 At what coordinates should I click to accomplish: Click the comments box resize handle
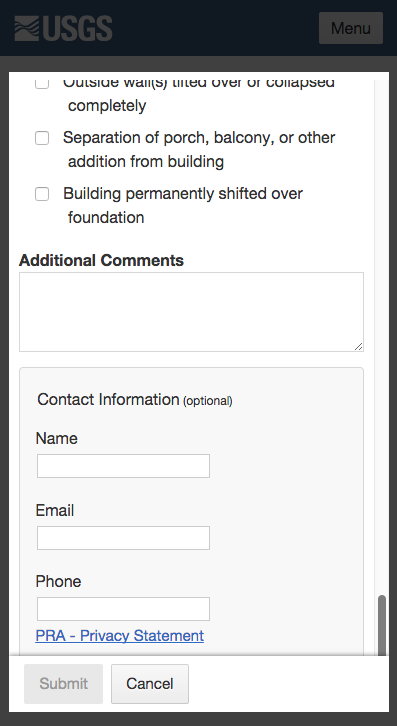359,347
